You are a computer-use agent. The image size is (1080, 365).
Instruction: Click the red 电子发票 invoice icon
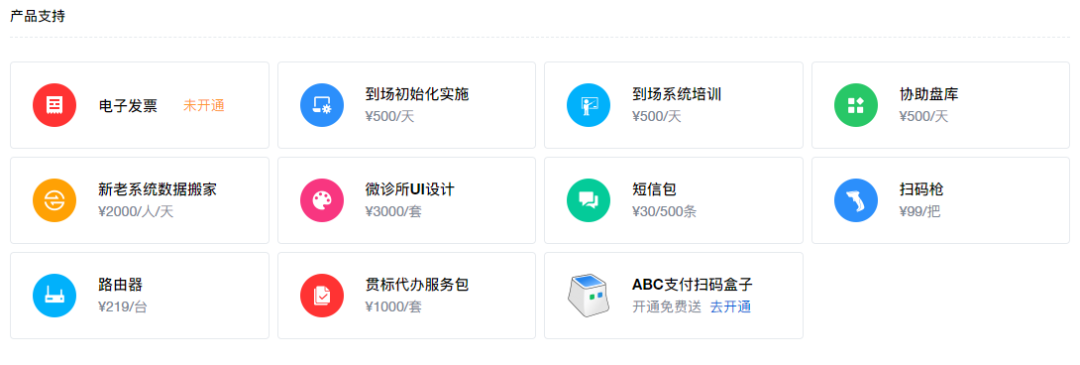coord(54,105)
